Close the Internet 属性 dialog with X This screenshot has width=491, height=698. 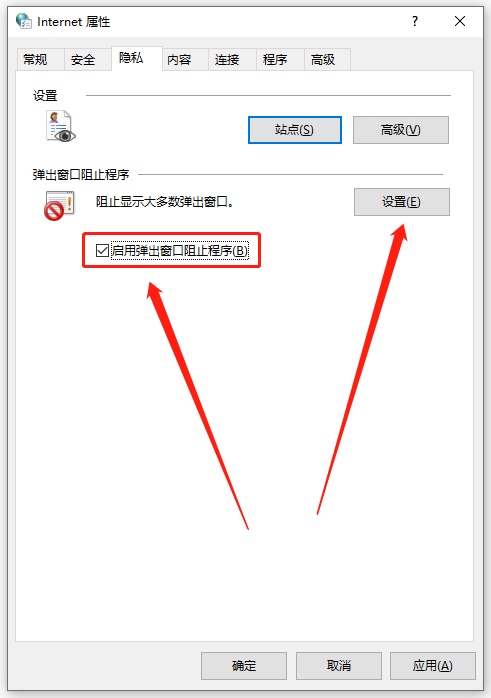click(460, 21)
